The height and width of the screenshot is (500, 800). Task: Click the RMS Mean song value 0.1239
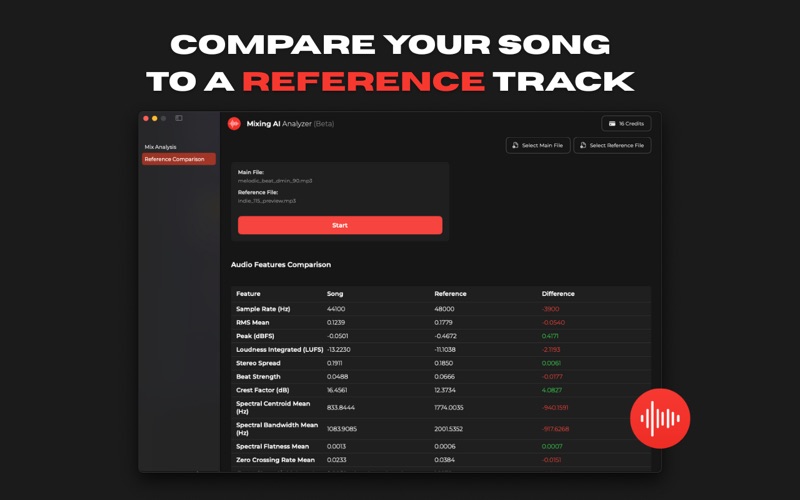pos(336,322)
